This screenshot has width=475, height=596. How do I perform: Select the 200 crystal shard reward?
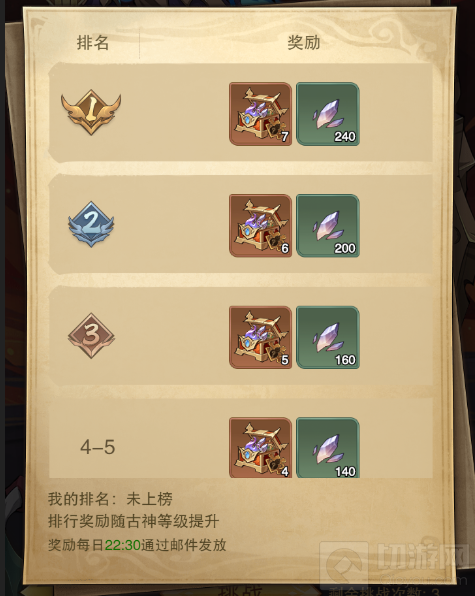[x=328, y=225]
